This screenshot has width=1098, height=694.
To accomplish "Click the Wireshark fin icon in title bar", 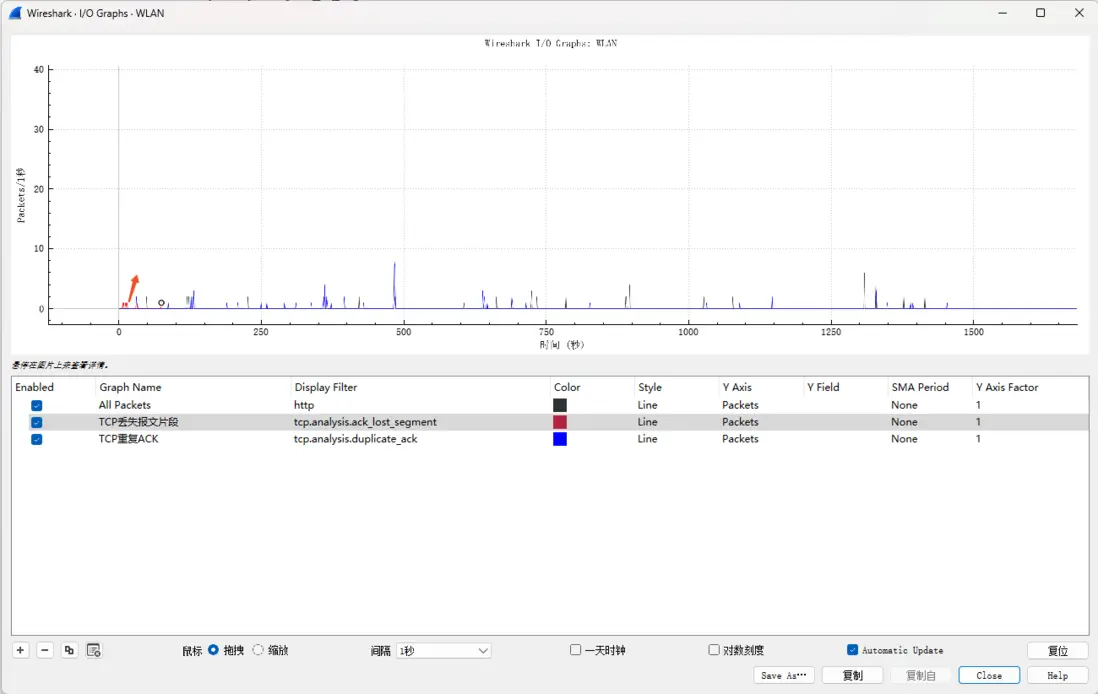I will coord(15,13).
